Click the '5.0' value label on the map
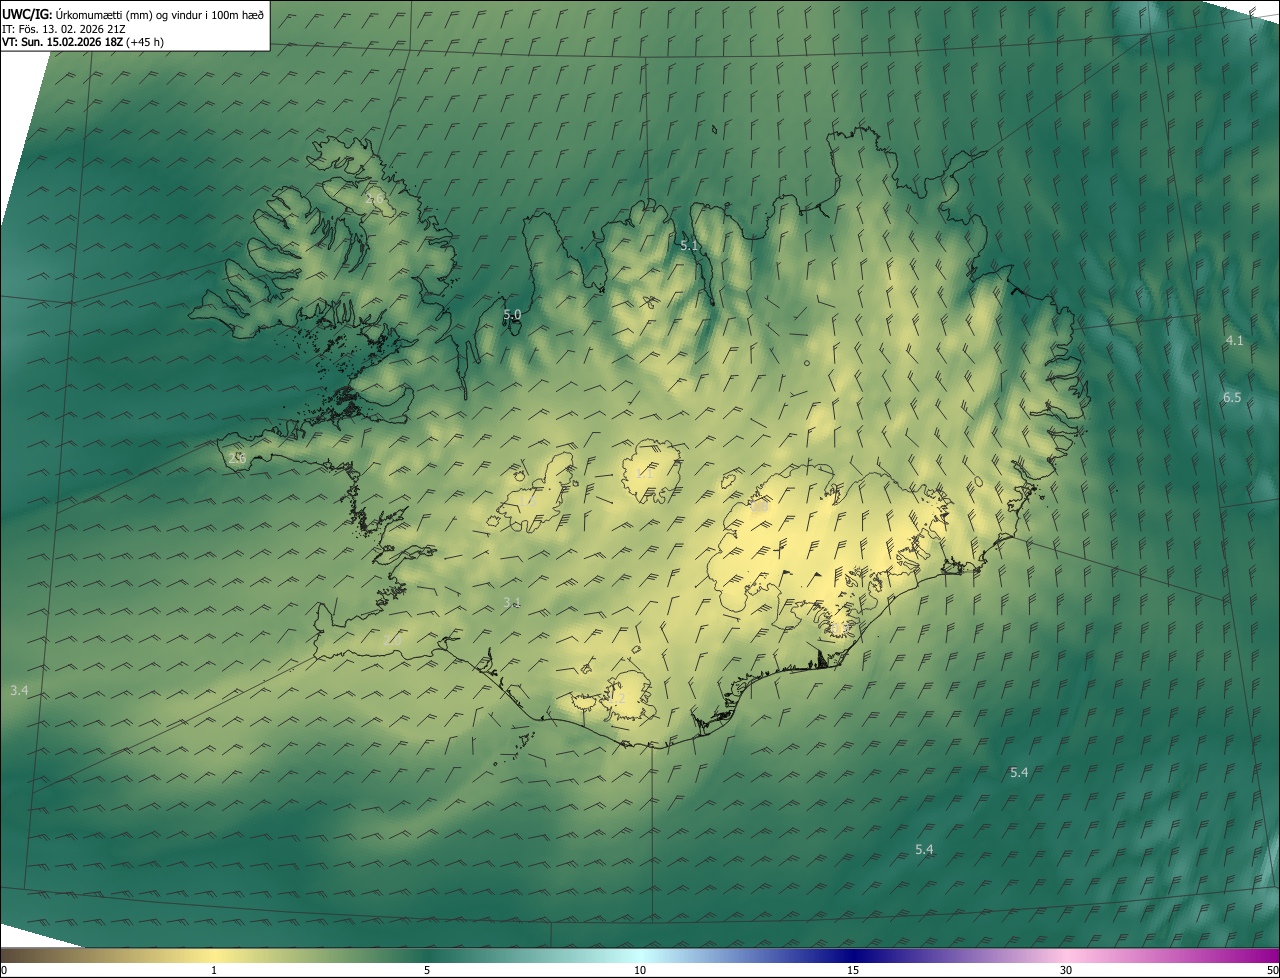1280x978 pixels. coord(512,314)
